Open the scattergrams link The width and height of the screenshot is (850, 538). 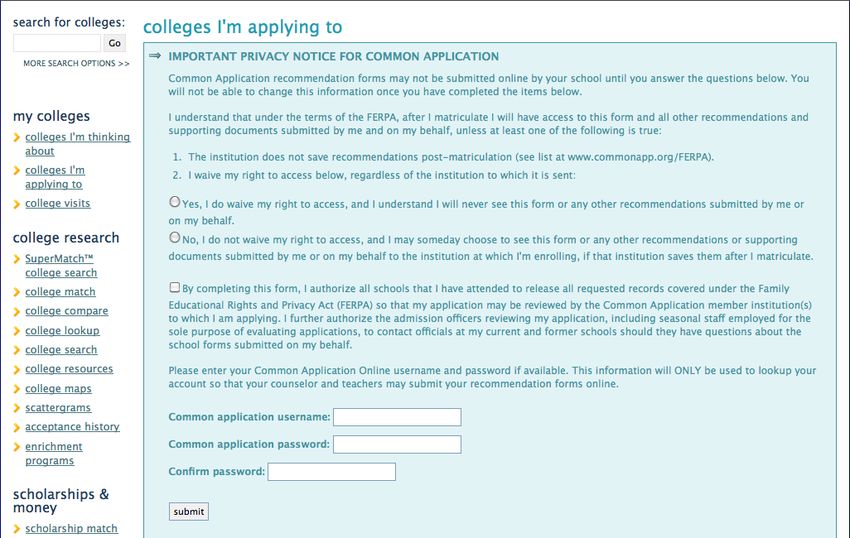(58, 408)
